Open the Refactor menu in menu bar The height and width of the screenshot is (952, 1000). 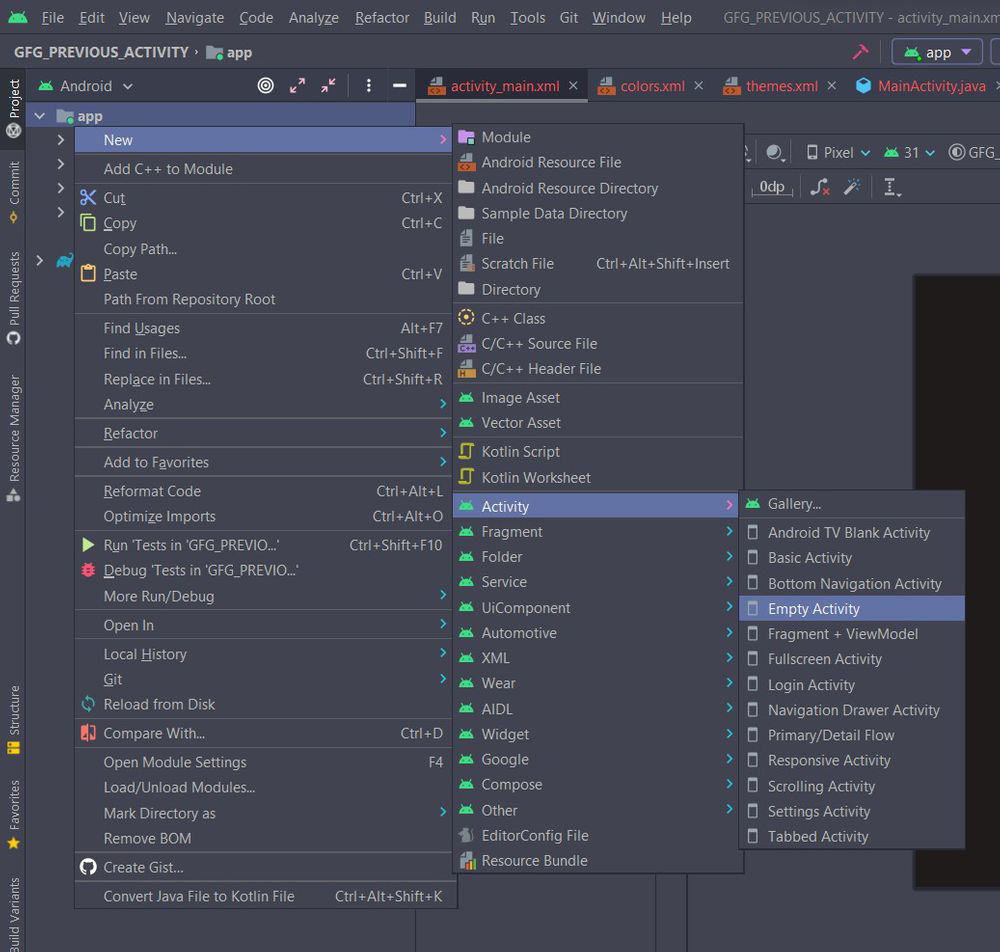[x=382, y=17]
